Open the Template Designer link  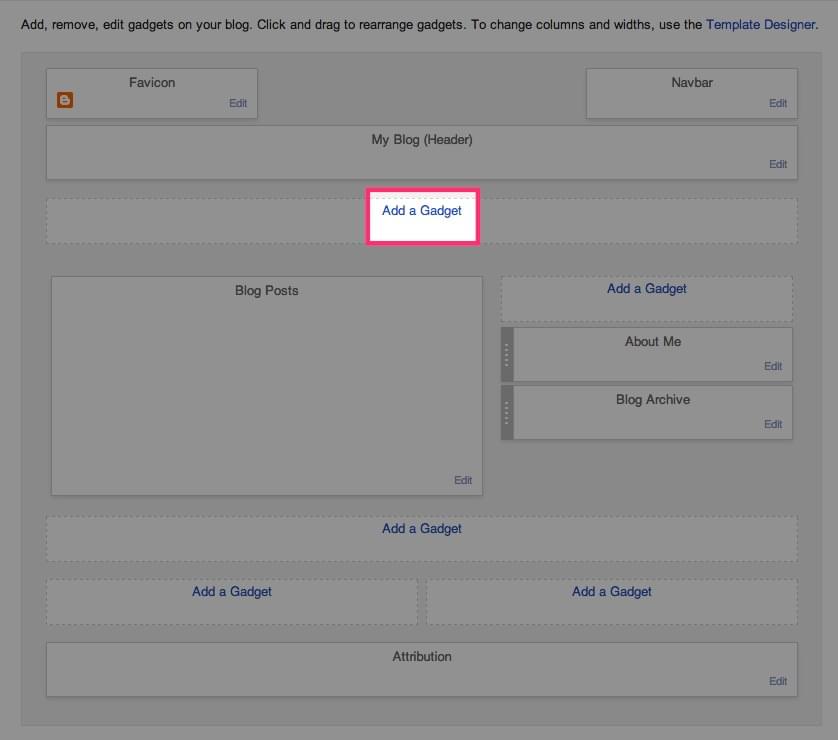(x=761, y=25)
